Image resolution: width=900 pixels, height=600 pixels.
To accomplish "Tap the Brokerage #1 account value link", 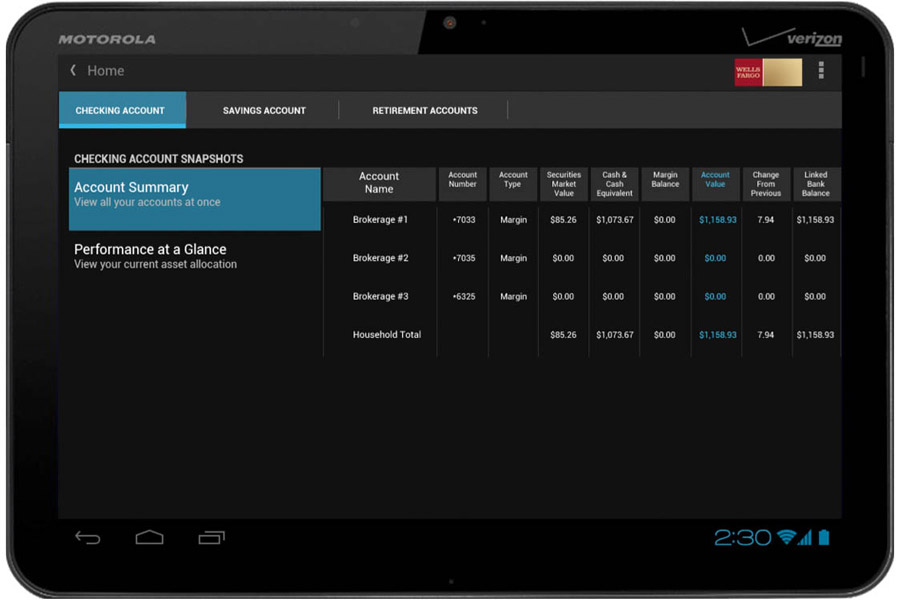I will point(715,220).
